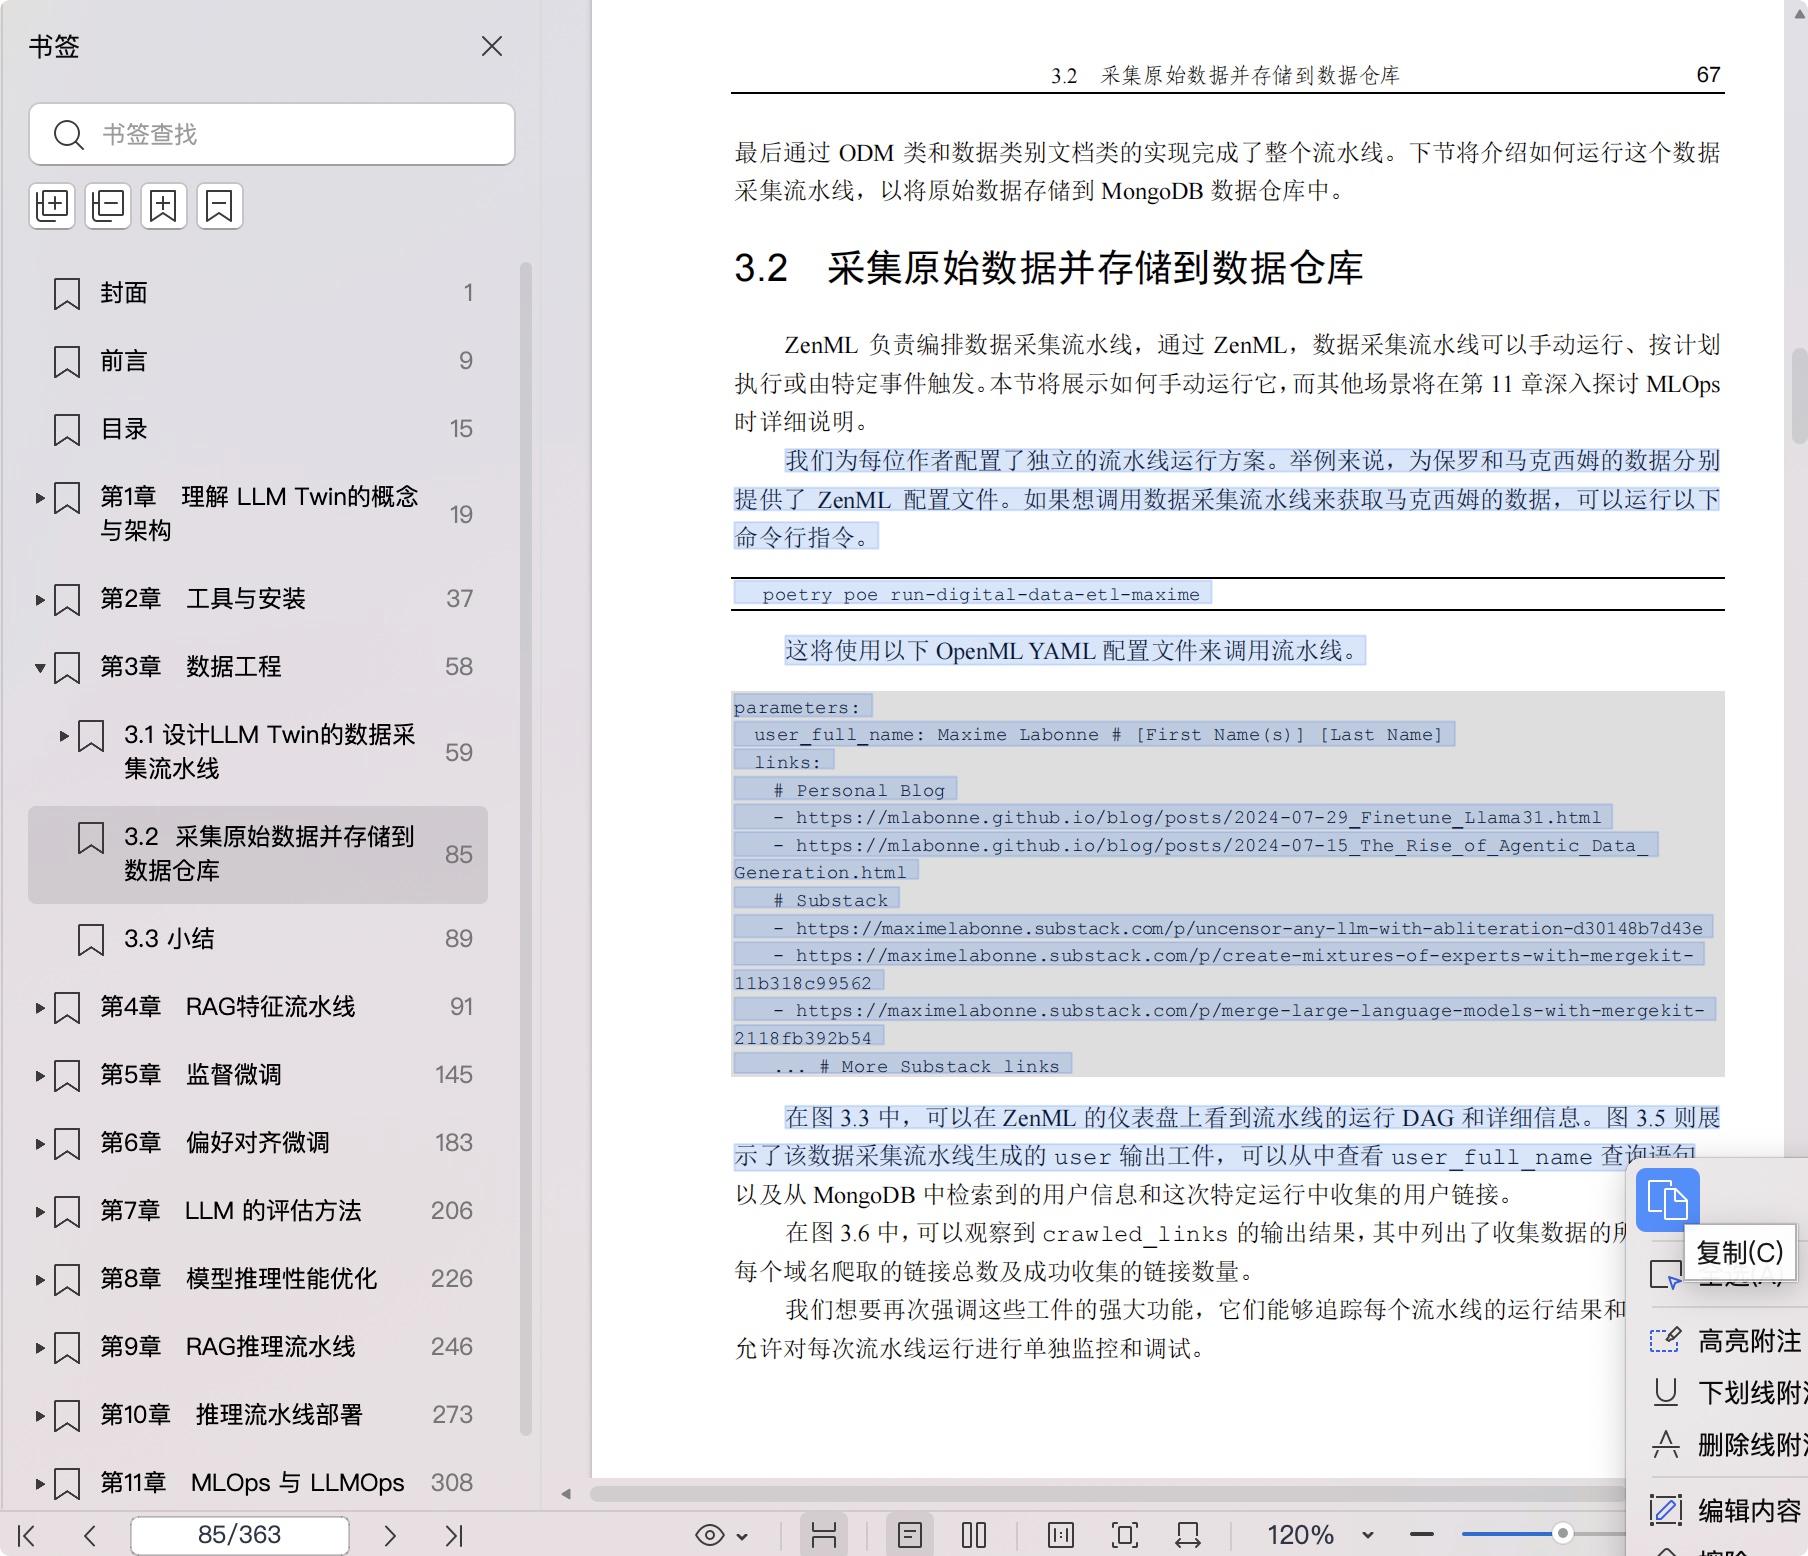Expand chapter 第4章 RAG特征流水线
1808x1556 pixels.
(x=40, y=1007)
